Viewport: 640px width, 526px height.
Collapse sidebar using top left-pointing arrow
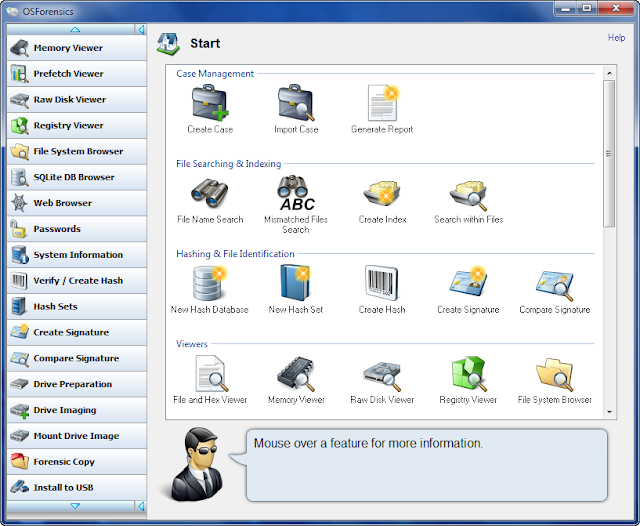(x=141, y=29)
